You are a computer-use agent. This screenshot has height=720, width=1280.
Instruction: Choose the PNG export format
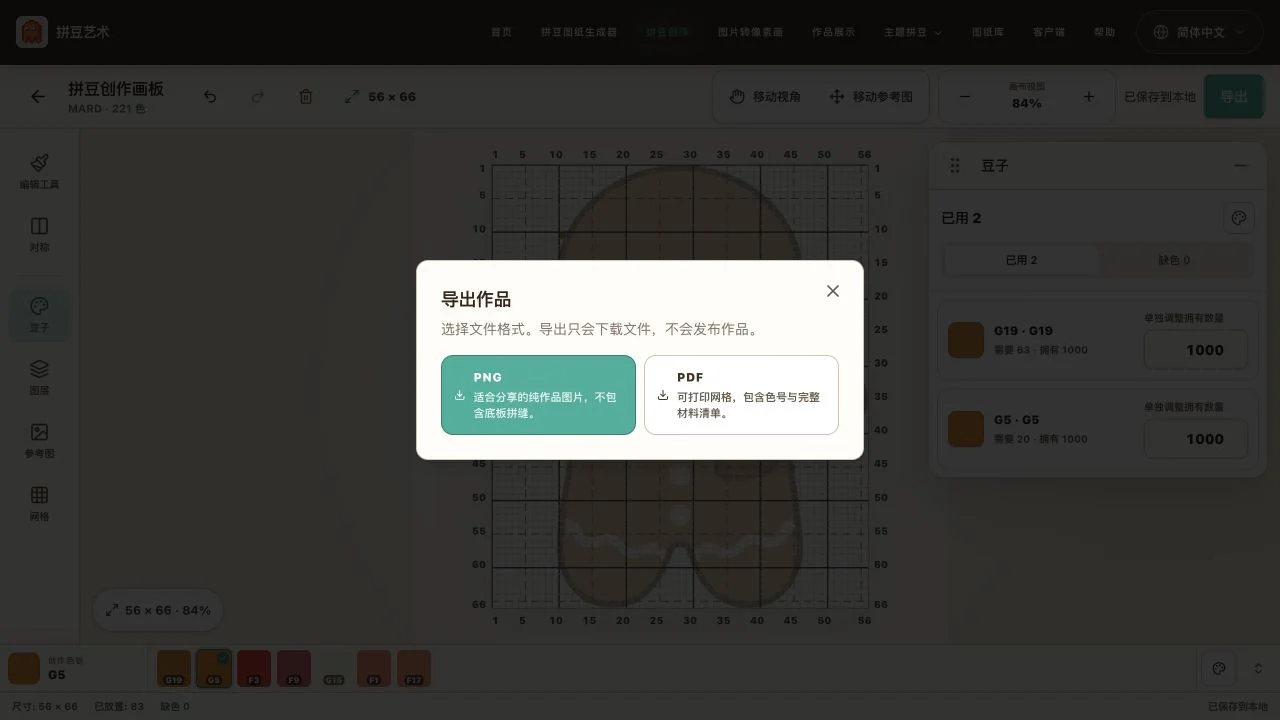538,395
